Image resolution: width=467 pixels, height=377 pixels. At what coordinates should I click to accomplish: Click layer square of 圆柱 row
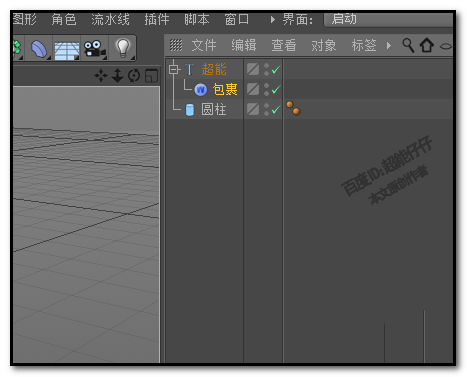pos(253,109)
